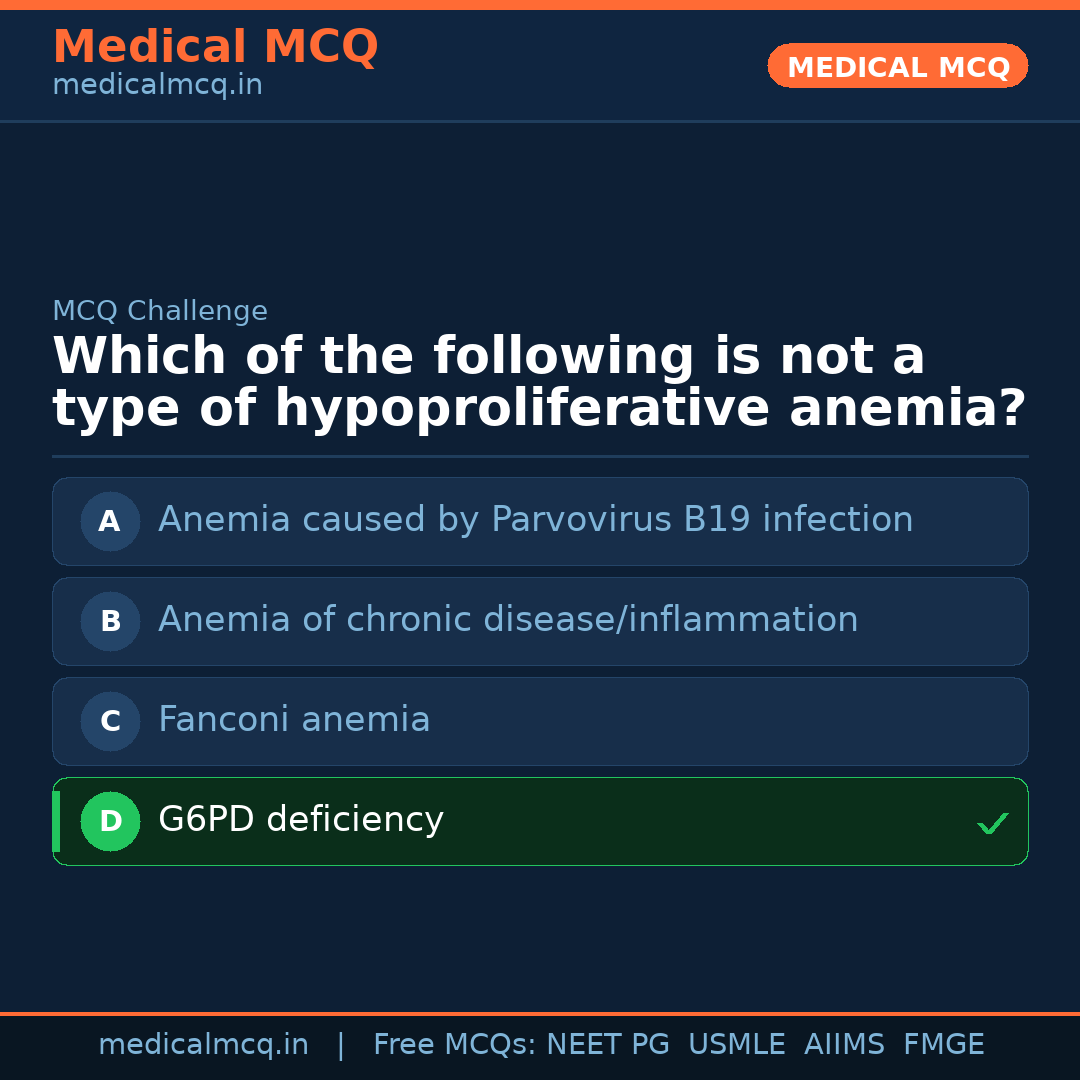Select 'FMGE' in the footer
Image resolution: width=1080 pixels, height=1080 pixels.
[x=943, y=1045]
